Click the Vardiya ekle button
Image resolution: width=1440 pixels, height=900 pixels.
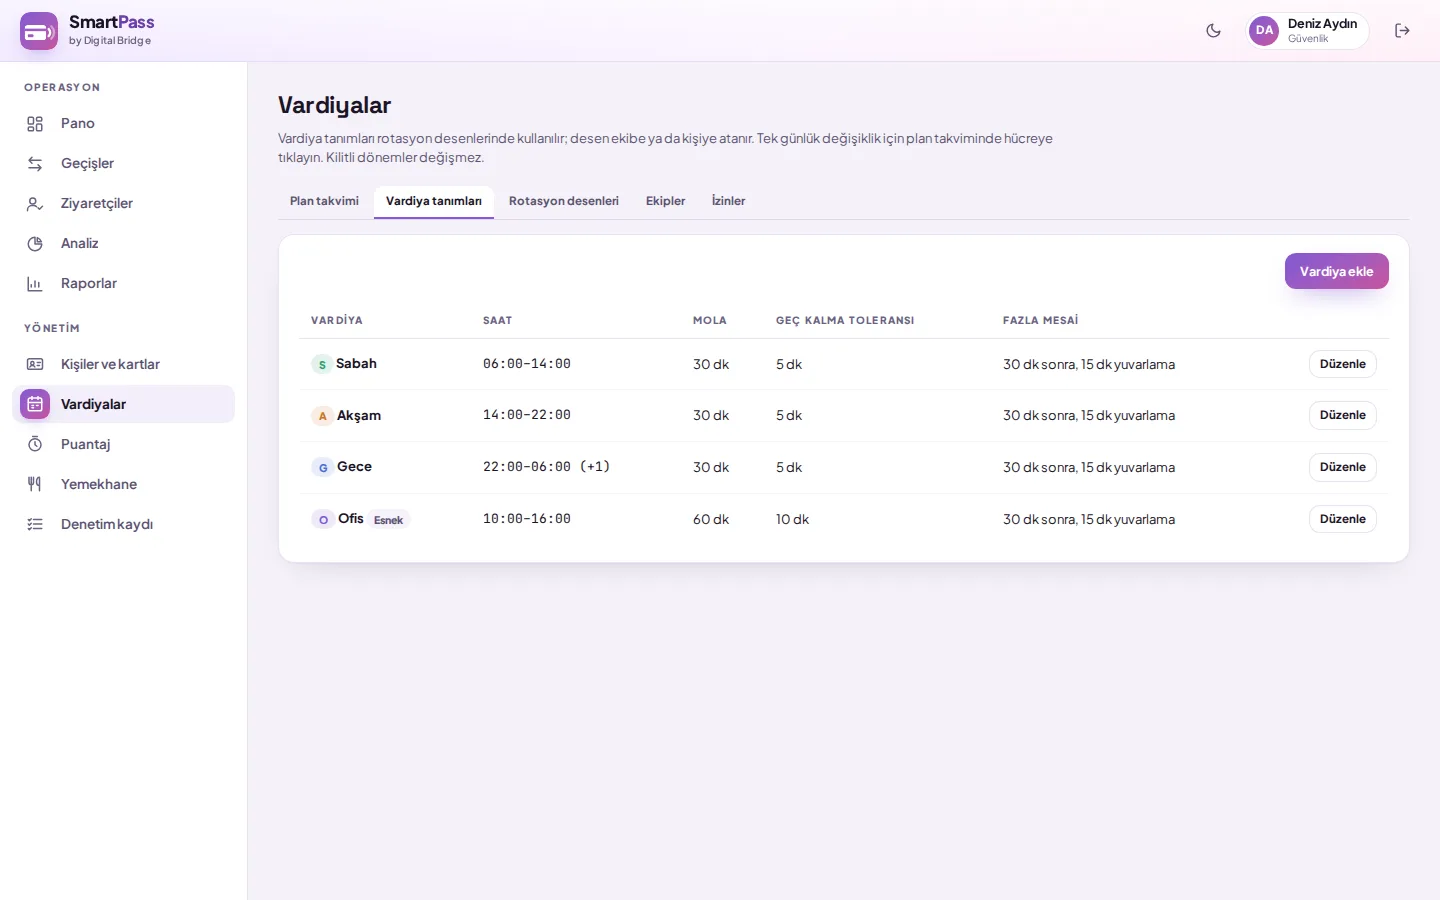click(1337, 271)
